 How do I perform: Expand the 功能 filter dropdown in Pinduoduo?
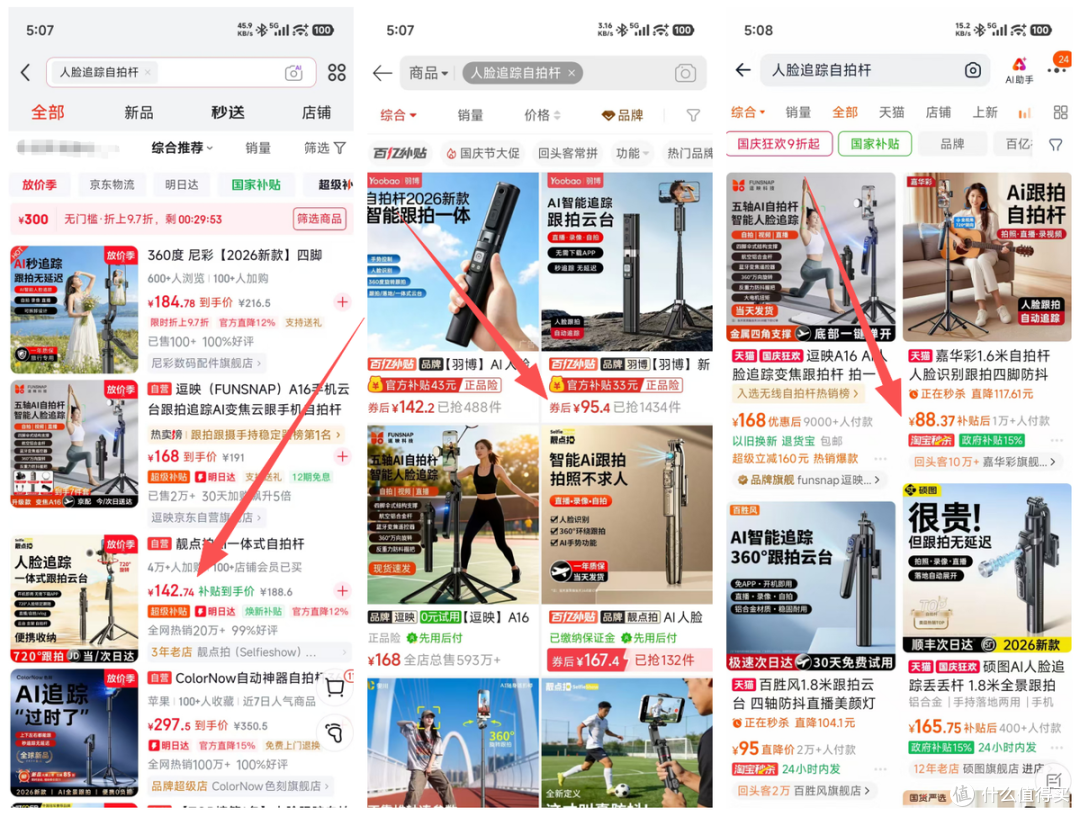point(632,153)
